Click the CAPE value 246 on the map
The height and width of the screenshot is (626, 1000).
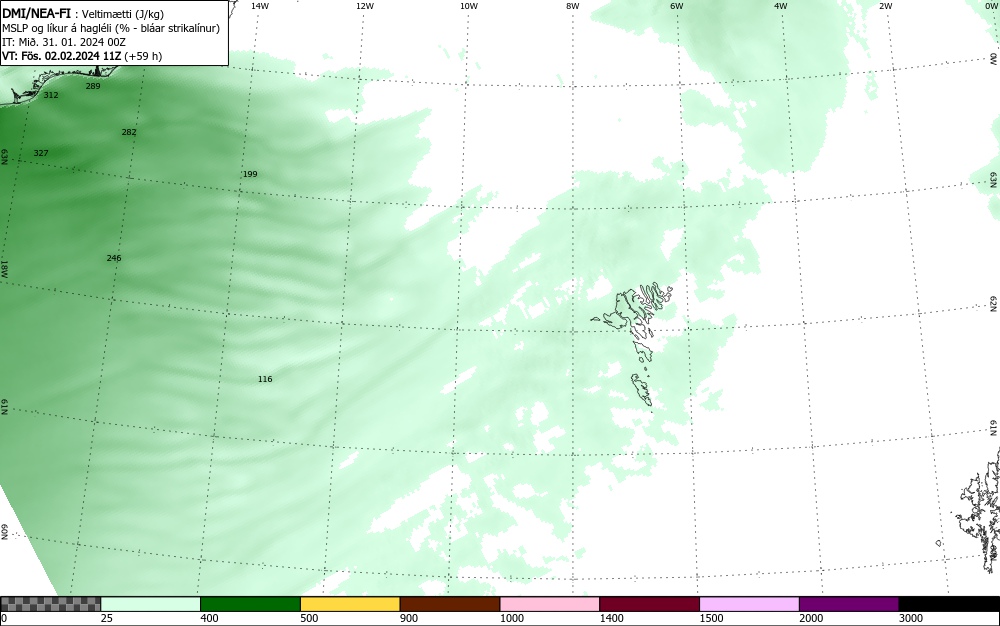tap(114, 258)
